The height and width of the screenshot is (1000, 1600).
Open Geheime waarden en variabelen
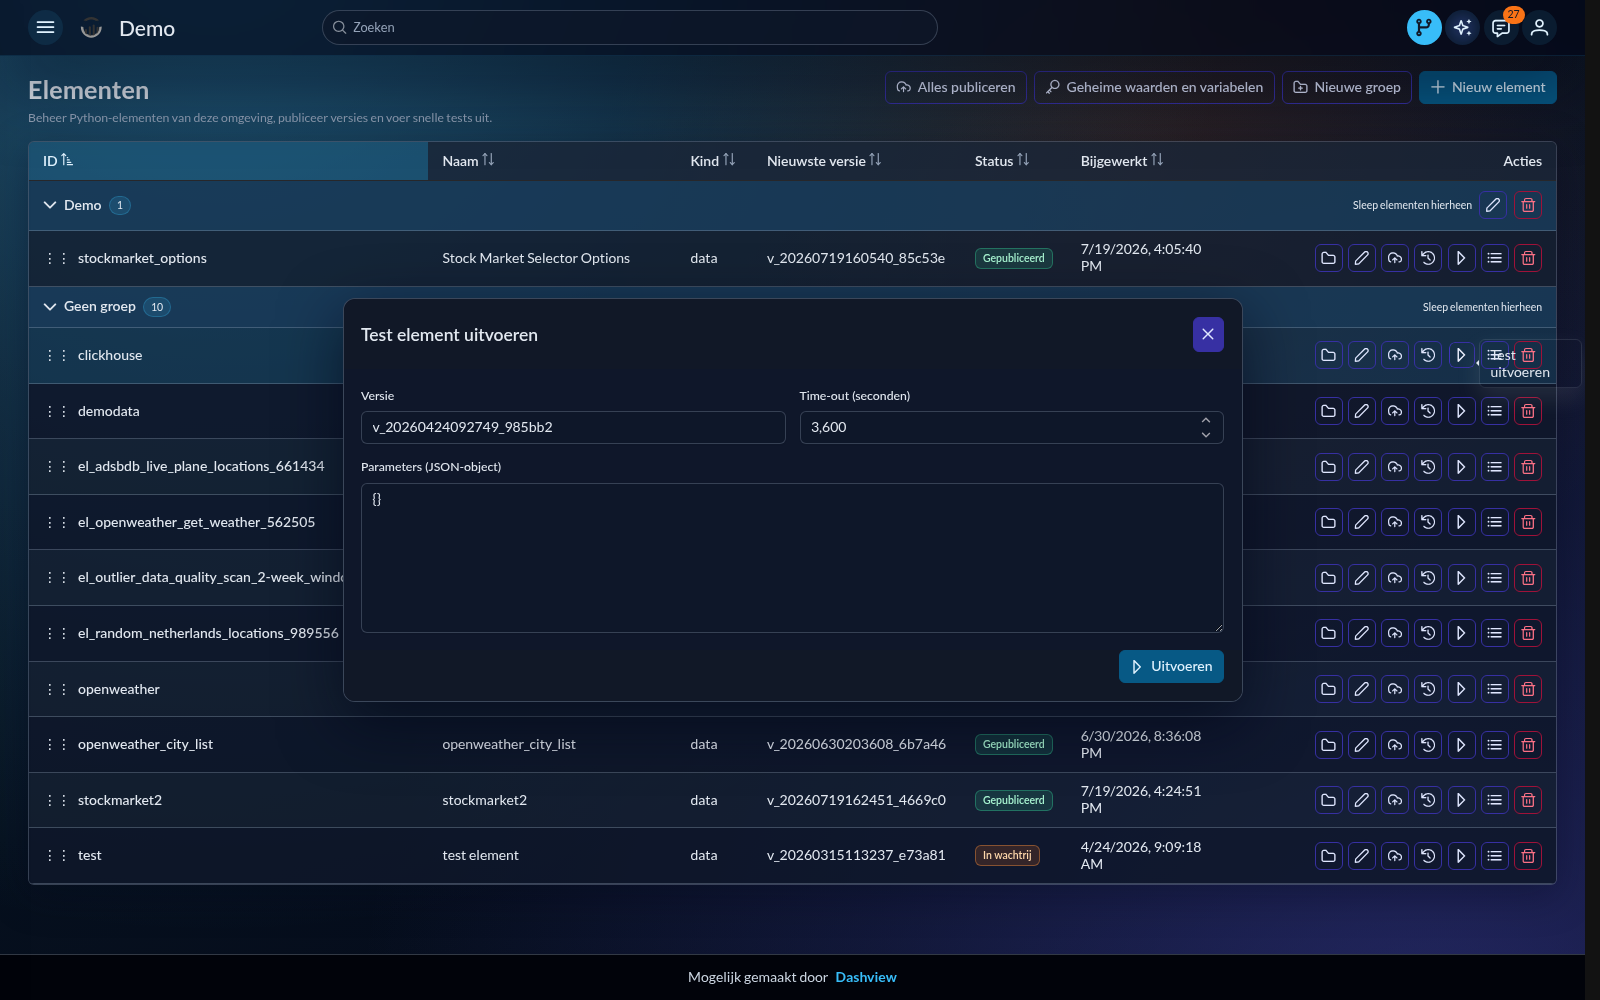tap(1154, 87)
